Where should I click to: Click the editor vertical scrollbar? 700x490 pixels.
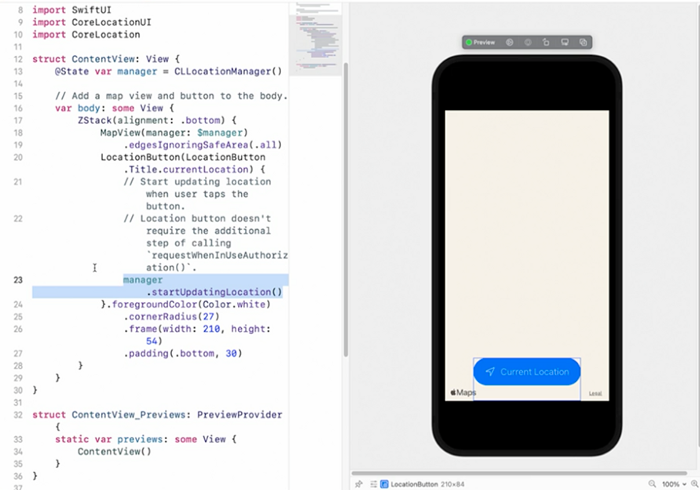345,200
